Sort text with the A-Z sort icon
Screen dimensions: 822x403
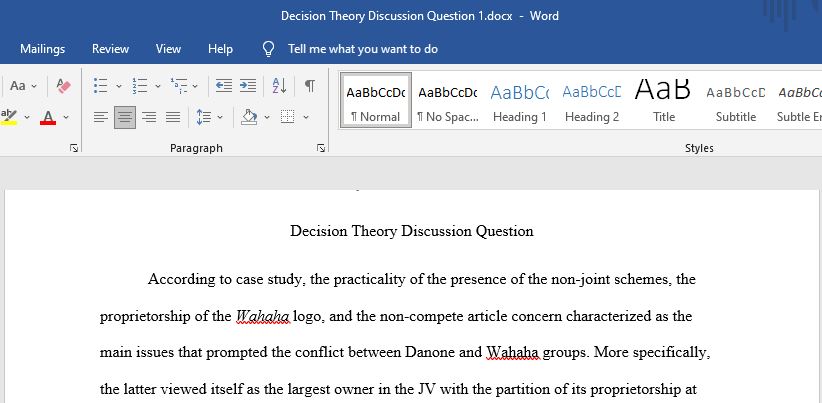[x=279, y=85]
